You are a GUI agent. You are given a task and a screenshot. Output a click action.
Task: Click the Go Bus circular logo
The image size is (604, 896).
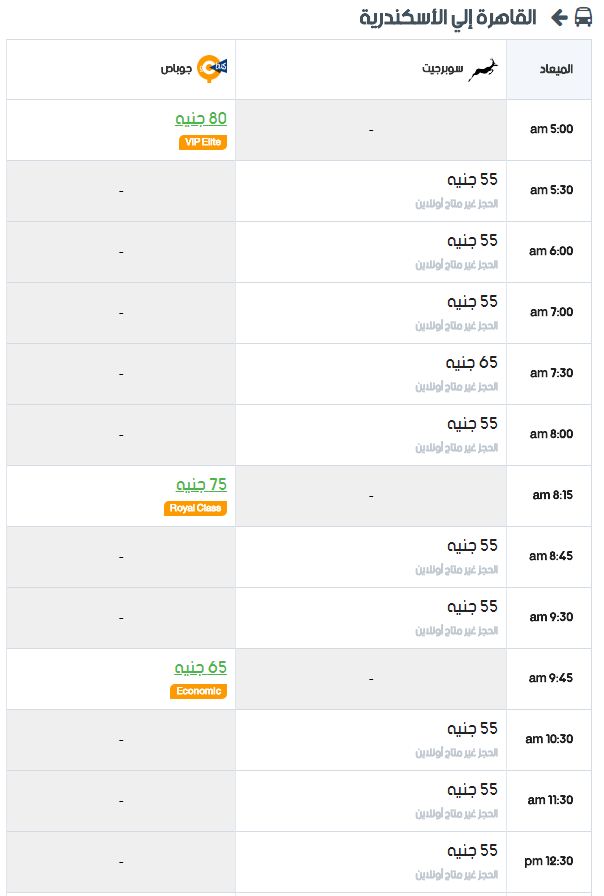pyautogui.click(x=212, y=69)
